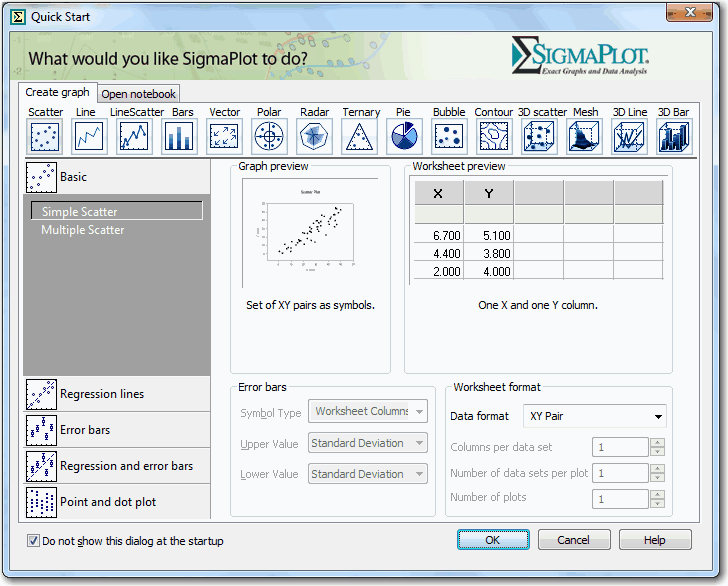Screen dimensions: 728x586
Task: Choose the Bubble plot icon
Action: point(449,137)
